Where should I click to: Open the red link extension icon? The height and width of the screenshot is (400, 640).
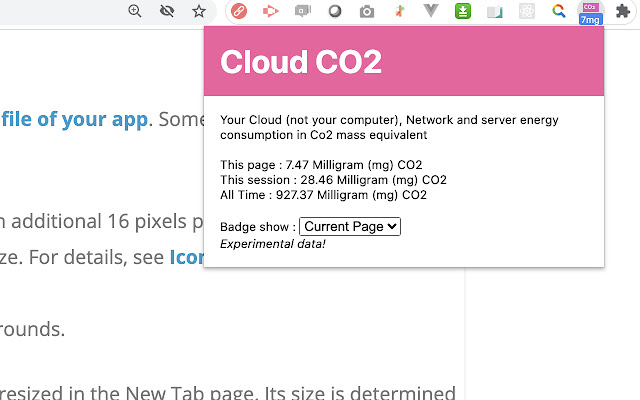tap(239, 11)
